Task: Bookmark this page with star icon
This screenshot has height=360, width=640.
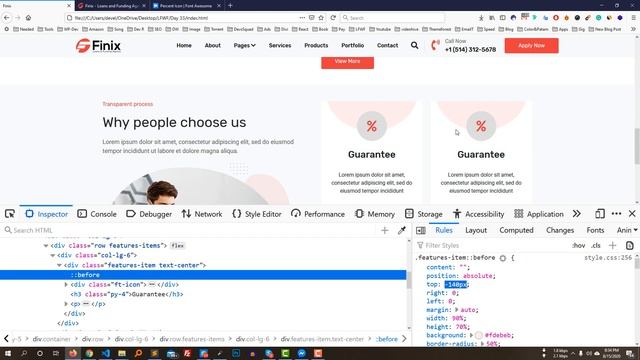Action: point(321,18)
